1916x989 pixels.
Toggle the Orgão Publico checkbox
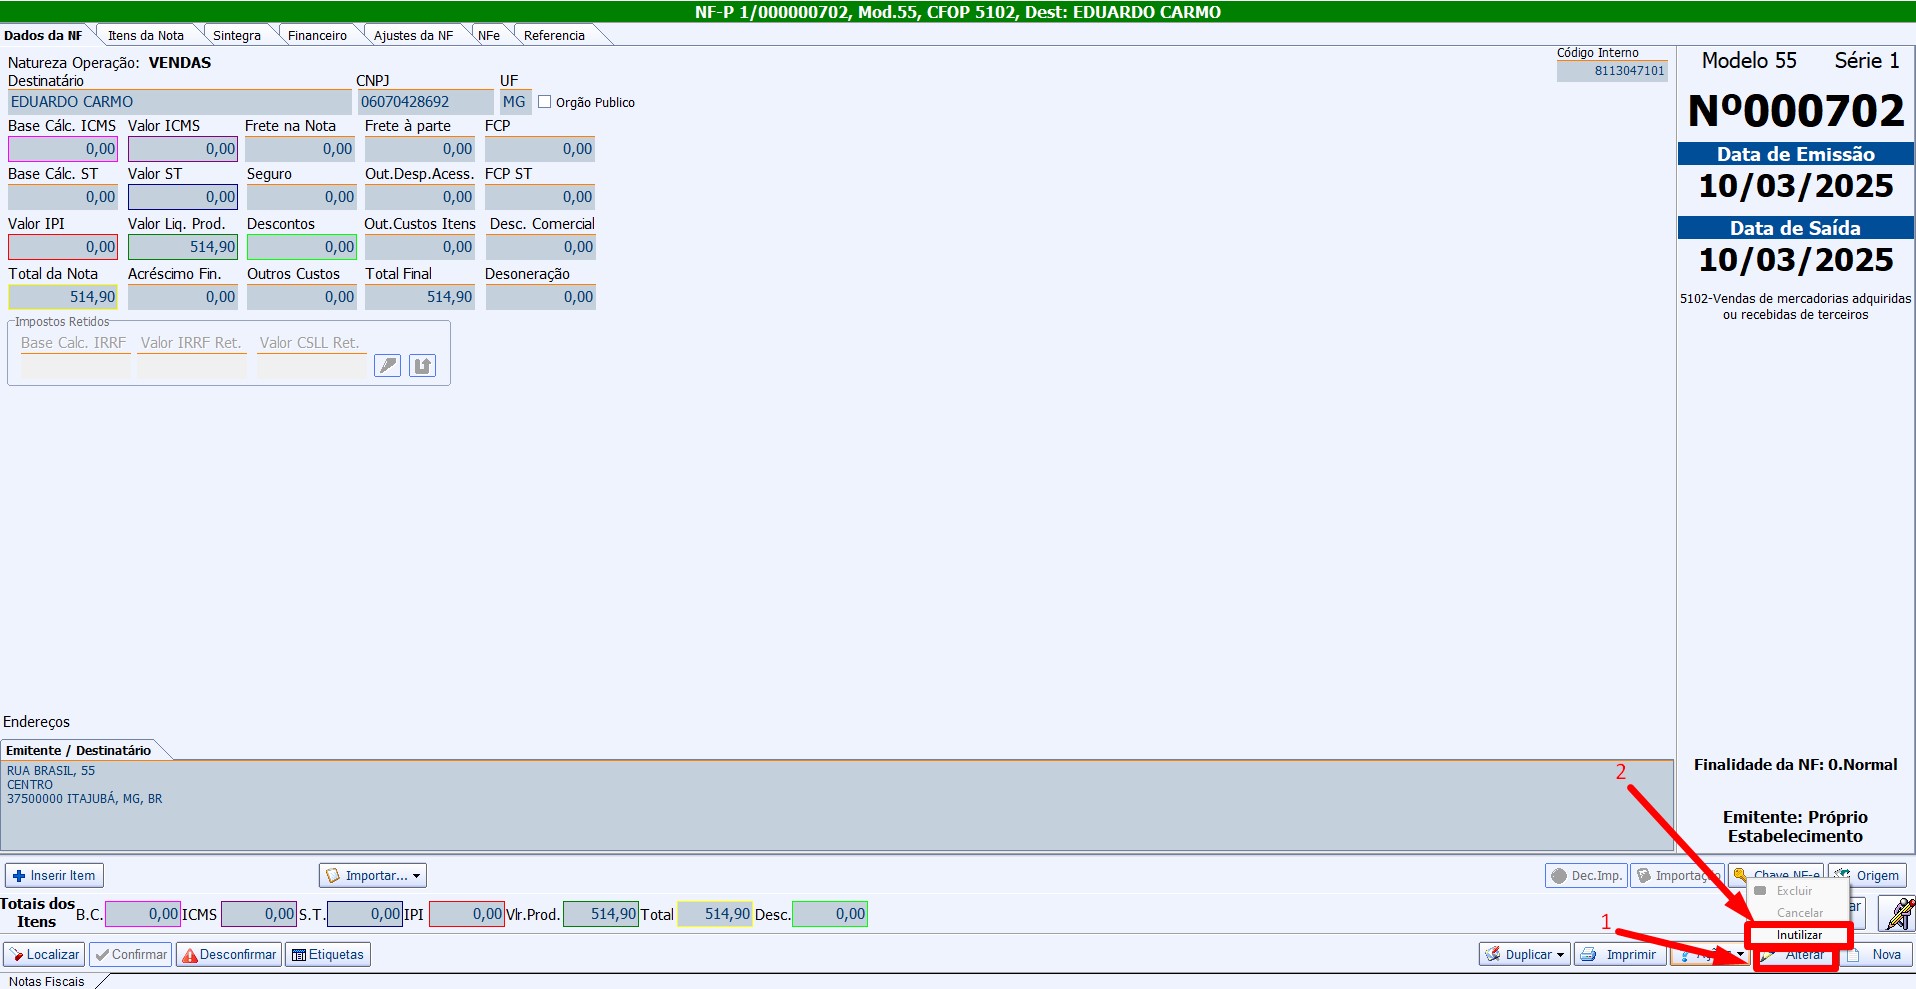point(545,102)
